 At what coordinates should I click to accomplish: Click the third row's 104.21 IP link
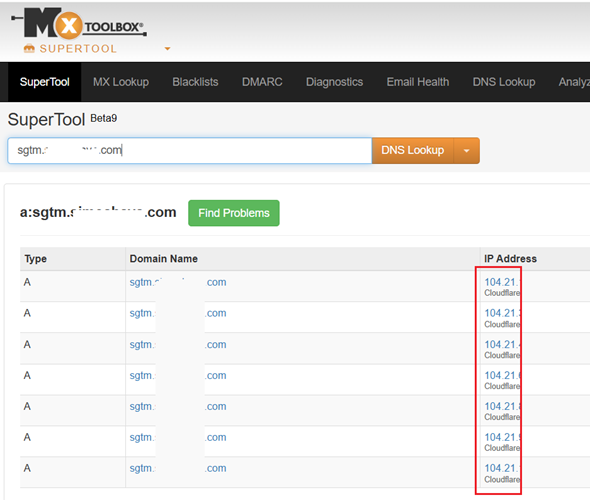point(502,345)
